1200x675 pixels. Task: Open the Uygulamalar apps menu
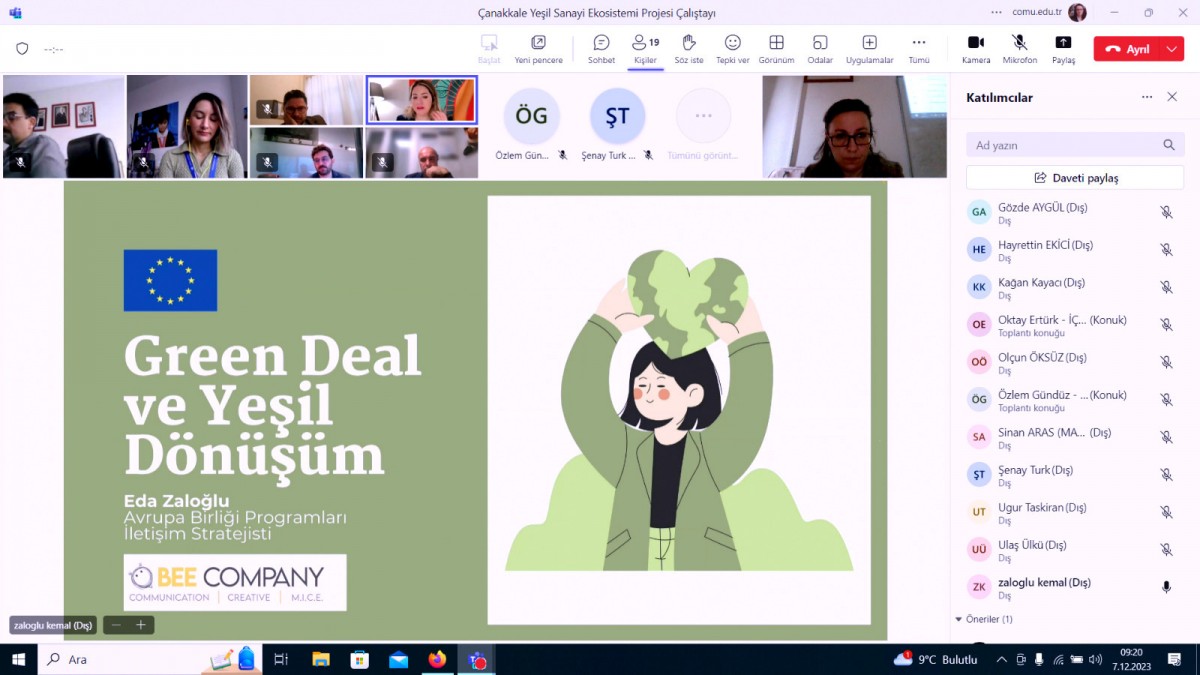(x=869, y=49)
